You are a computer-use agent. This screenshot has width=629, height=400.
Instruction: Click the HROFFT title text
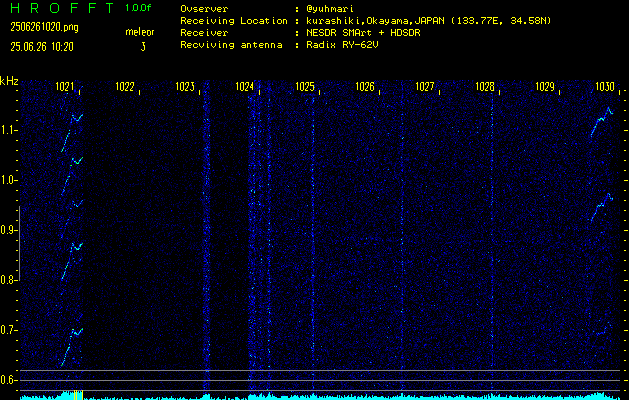click(61, 8)
